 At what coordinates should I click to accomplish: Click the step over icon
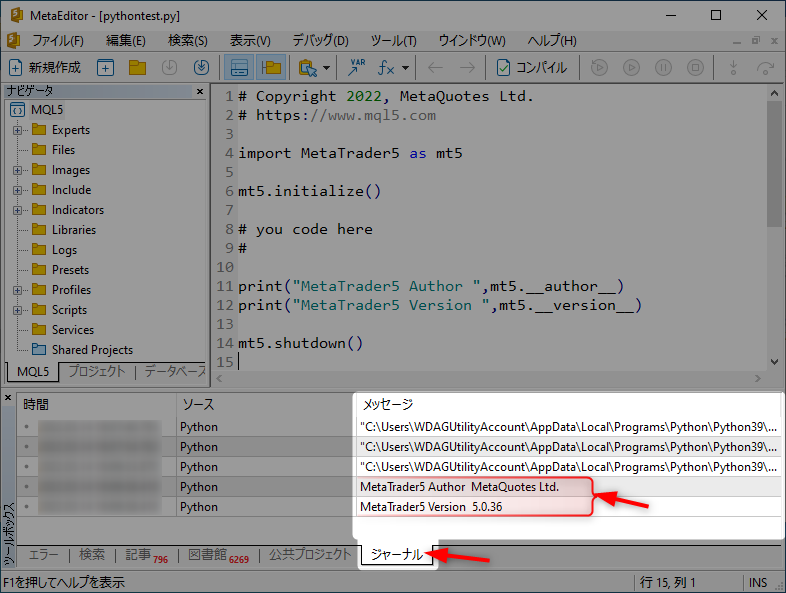pyautogui.click(x=765, y=67)
